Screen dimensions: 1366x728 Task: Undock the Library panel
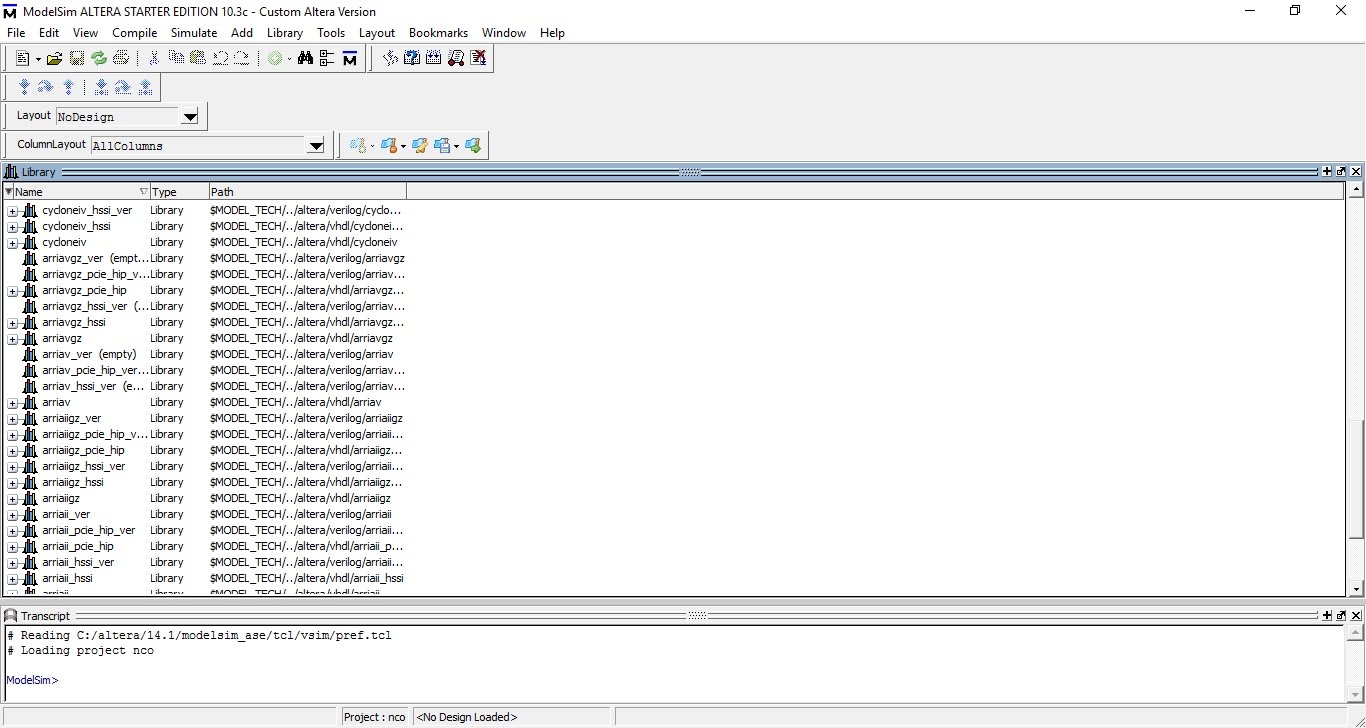[x=1342, y=172]
